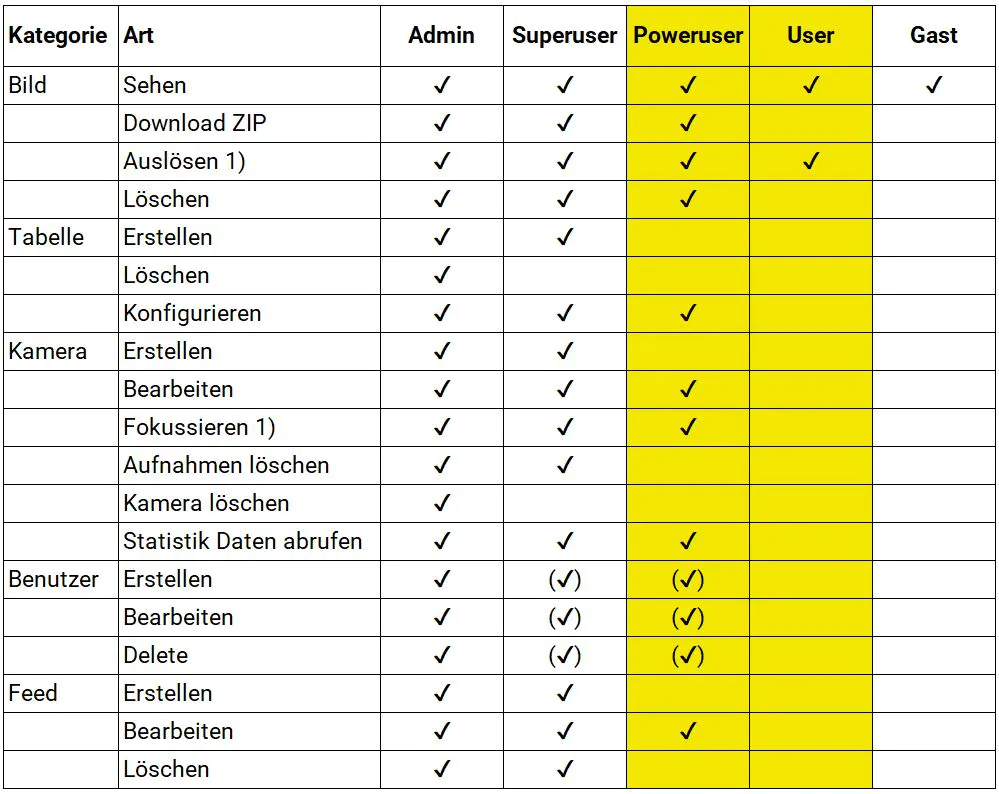Select the Poweruser checkmark in Konfigurieren row
This screenshot has width=999, height=794.
click(x=687, y=314)
